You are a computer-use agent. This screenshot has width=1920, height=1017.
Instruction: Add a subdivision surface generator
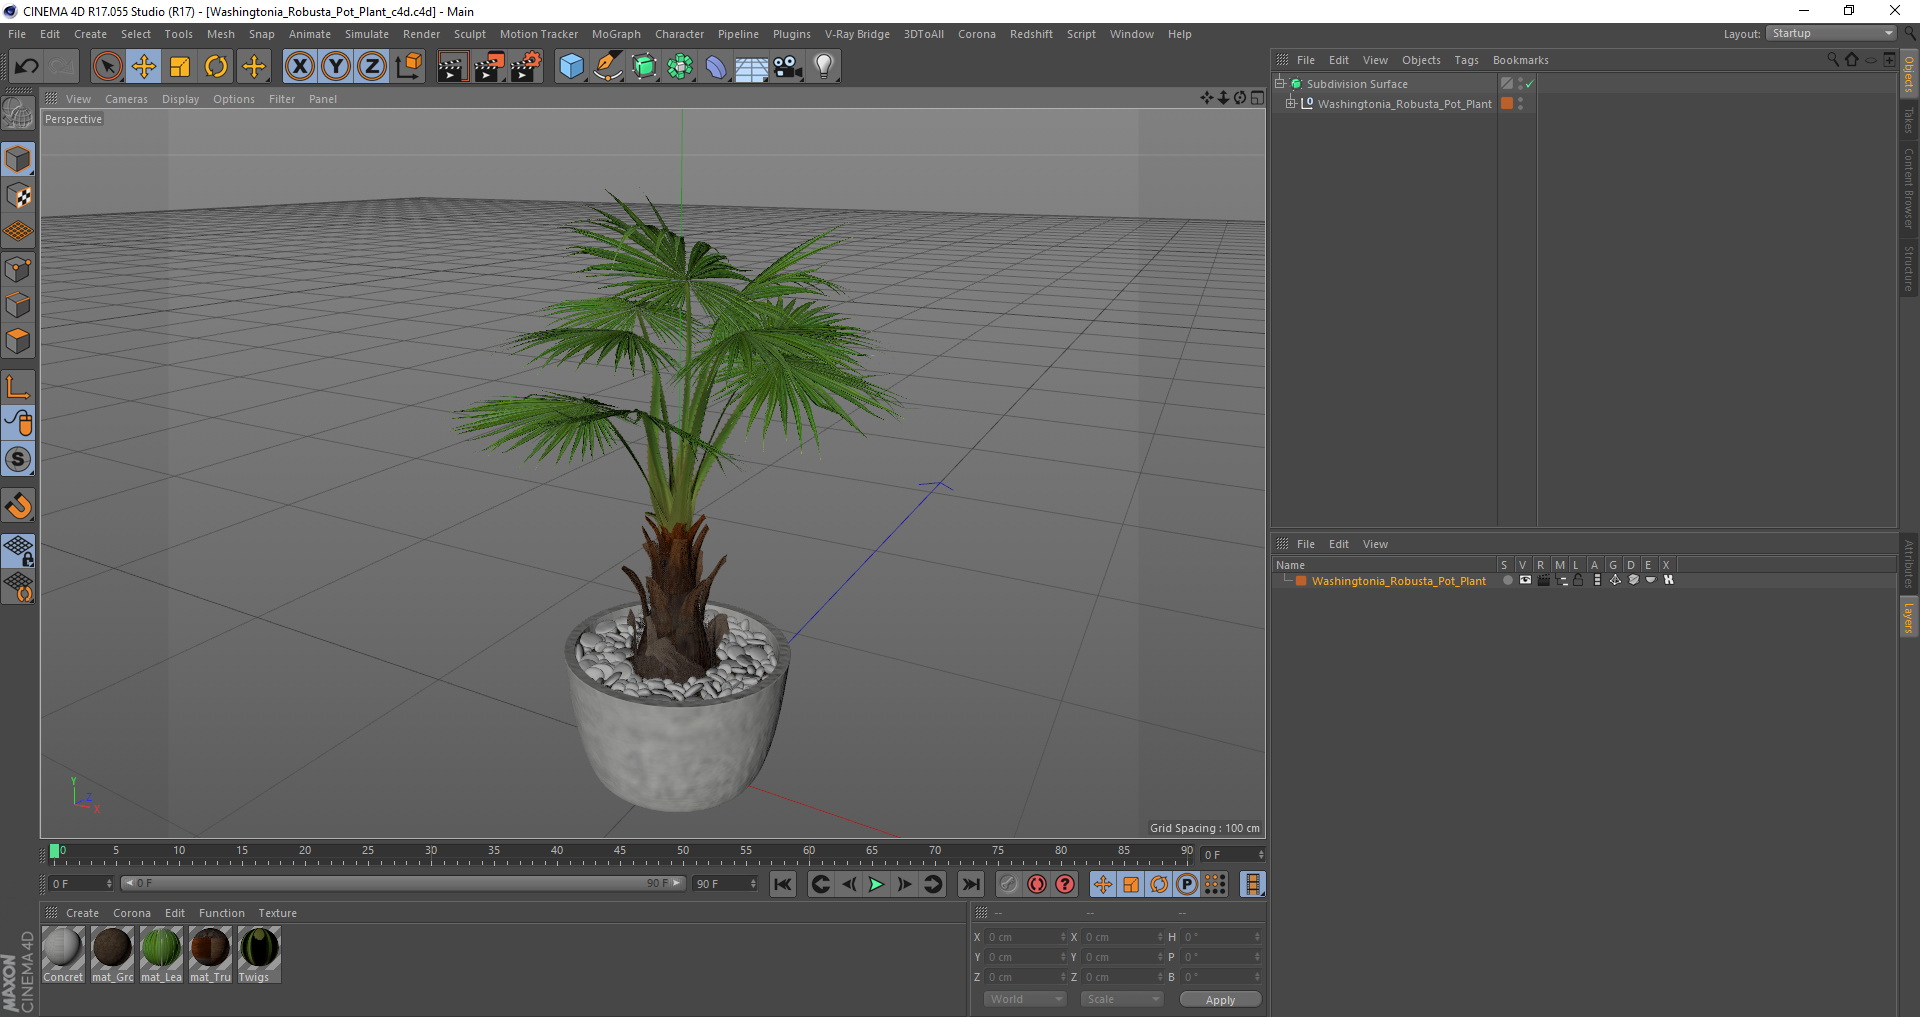pos(644,67)
